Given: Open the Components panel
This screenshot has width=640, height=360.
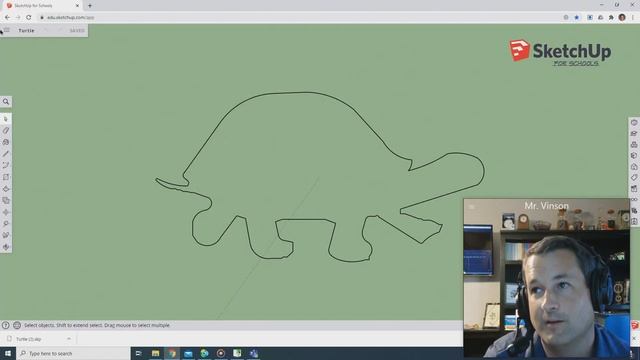Looking at the screenshot, I should (634, 144).
